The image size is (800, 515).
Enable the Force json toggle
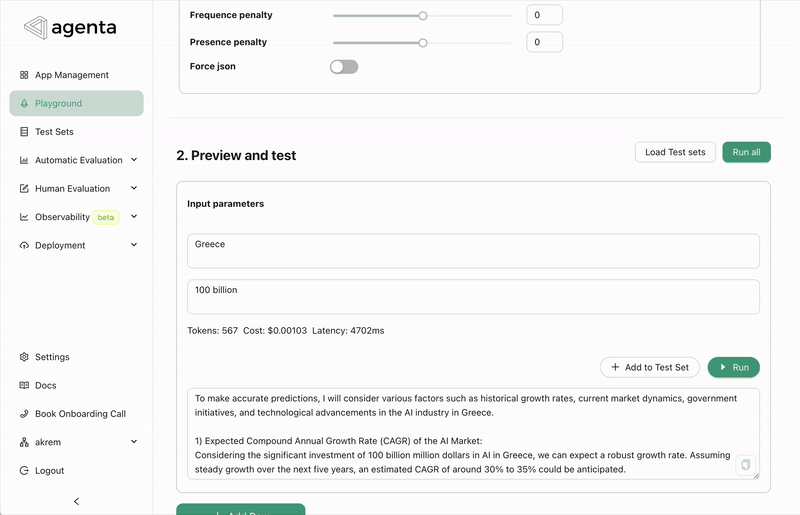pyautogui.click(x=343, y=67)
